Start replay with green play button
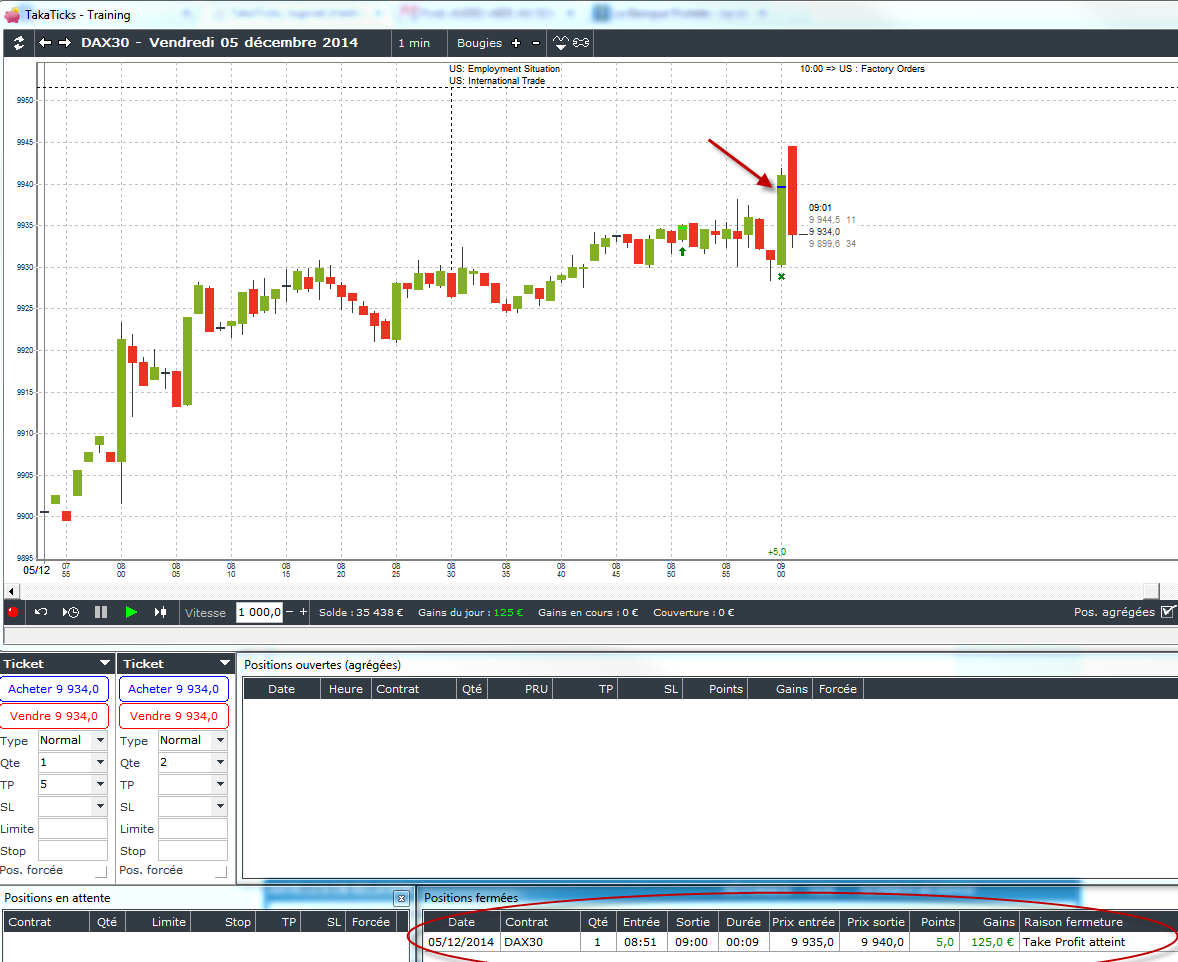The image size is (1178, 962). 131,612
